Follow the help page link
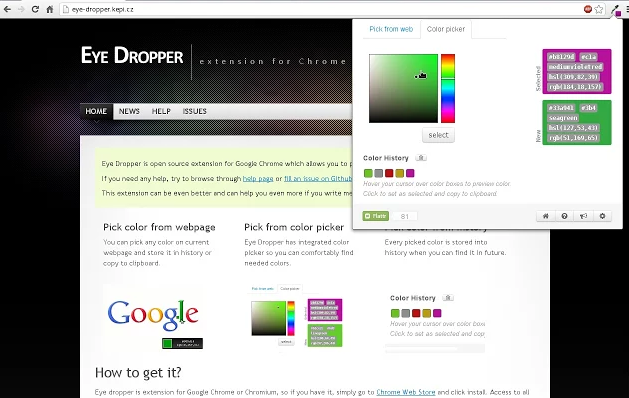Image resolution: width=629 pixels, height=398 pixels. pos(258,179)
